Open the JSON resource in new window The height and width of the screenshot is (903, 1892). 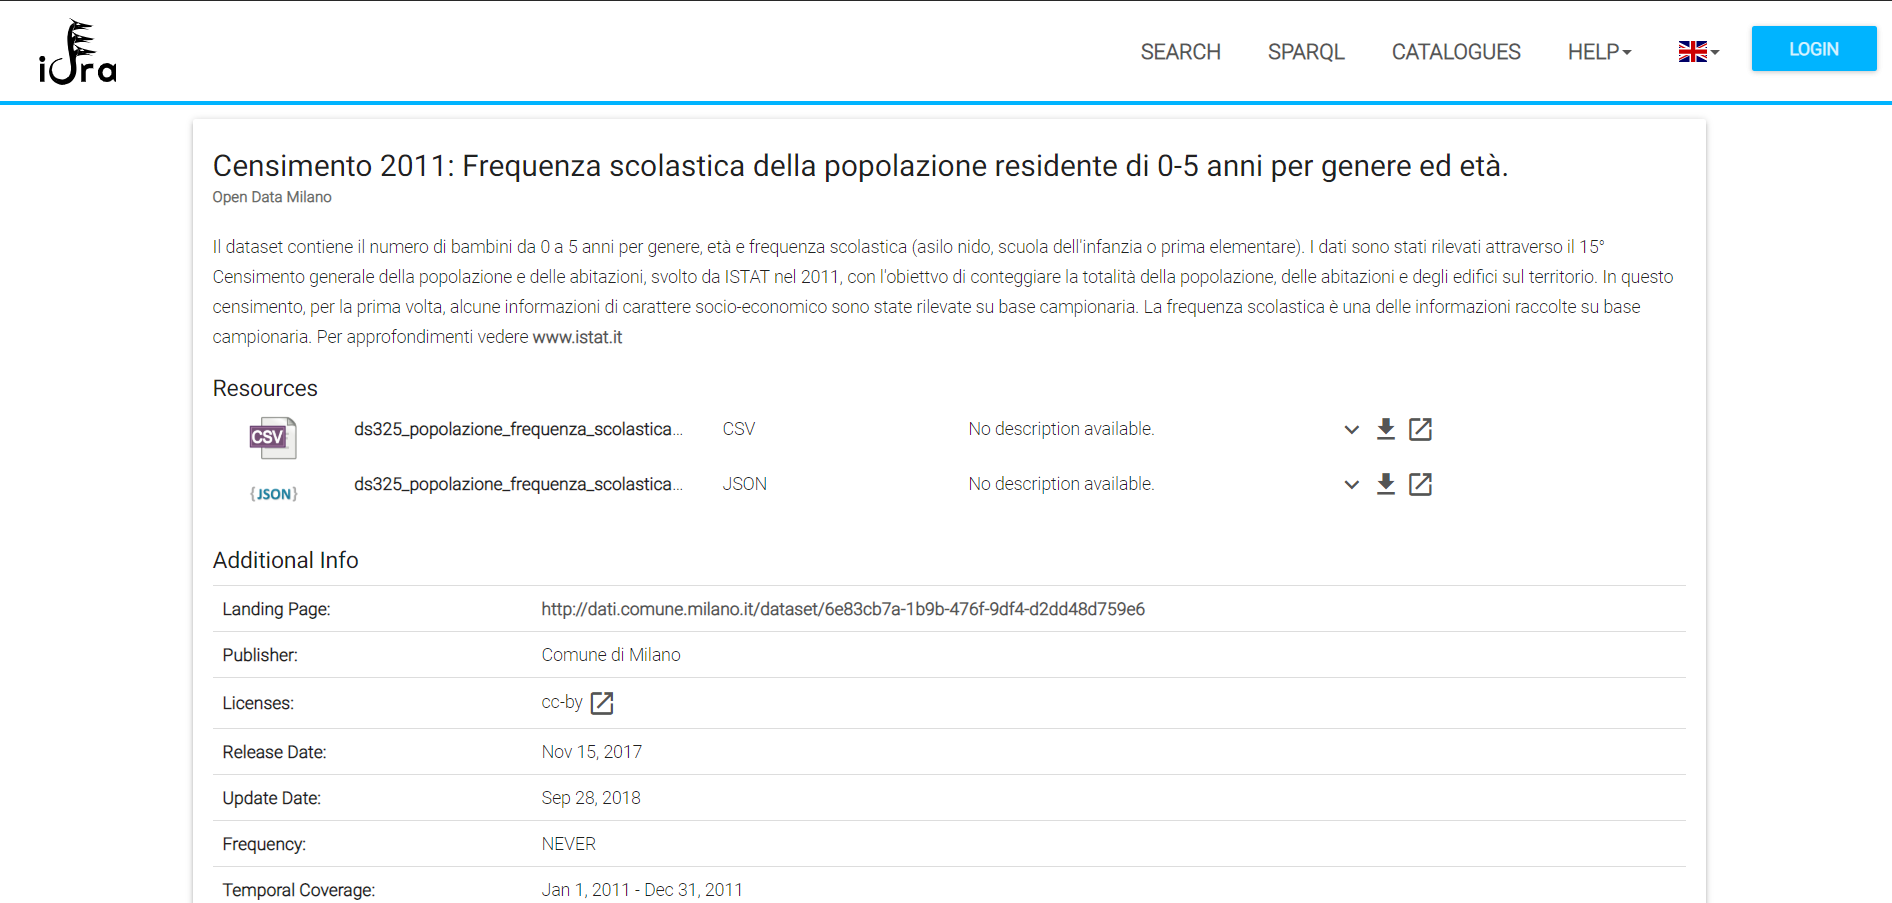click(1420, 484)
